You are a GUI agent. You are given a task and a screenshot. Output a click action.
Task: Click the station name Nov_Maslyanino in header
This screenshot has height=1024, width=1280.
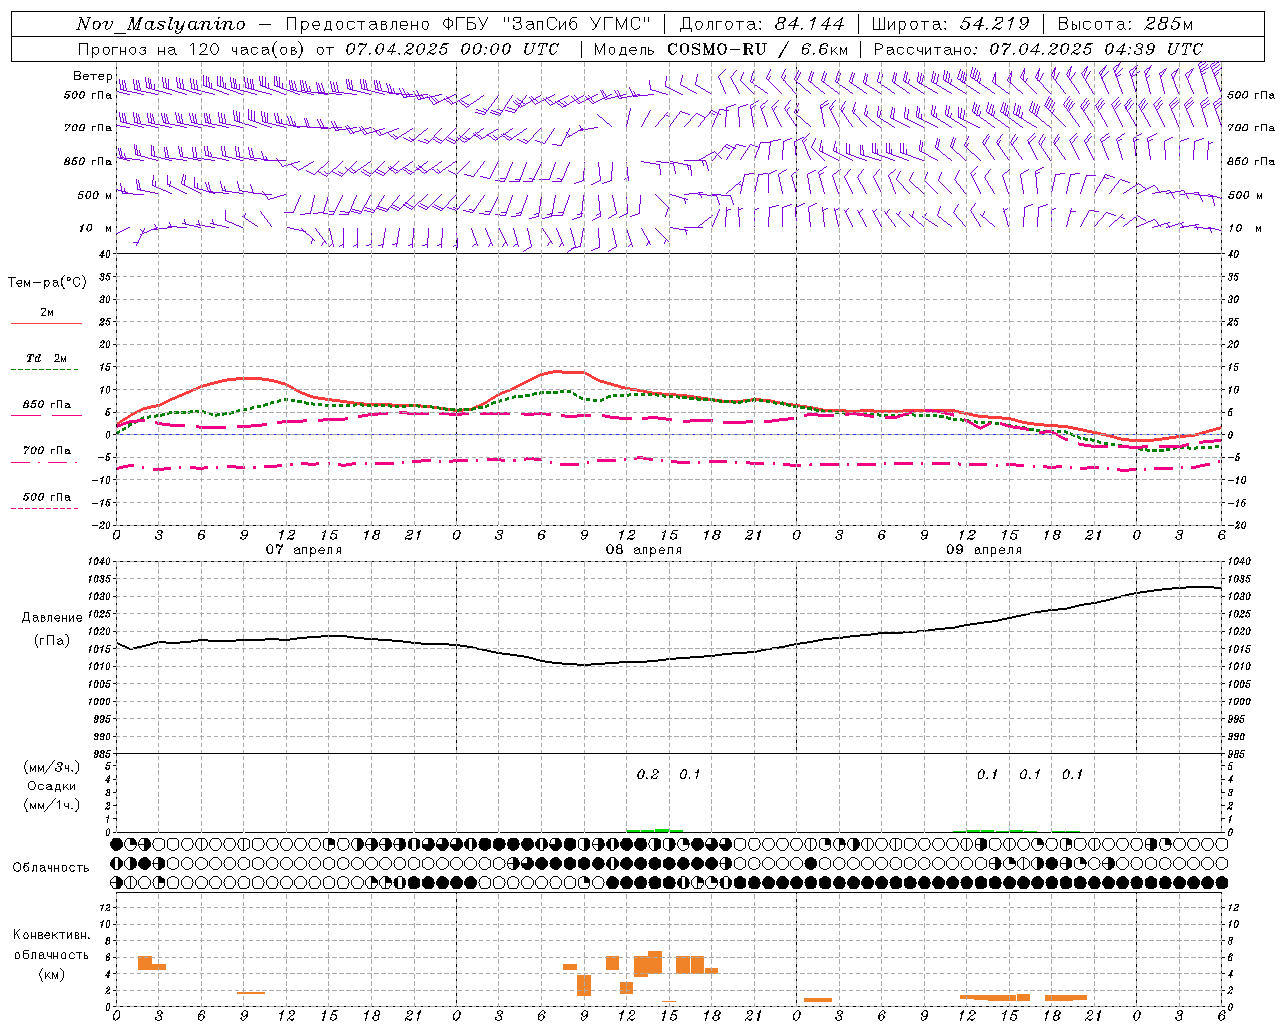tap(161, 24)
